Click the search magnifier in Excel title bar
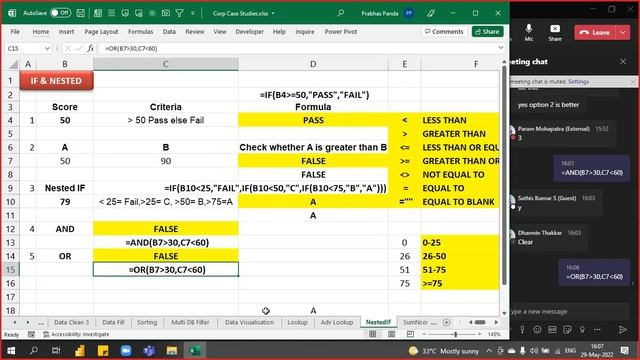 (340, 13)
